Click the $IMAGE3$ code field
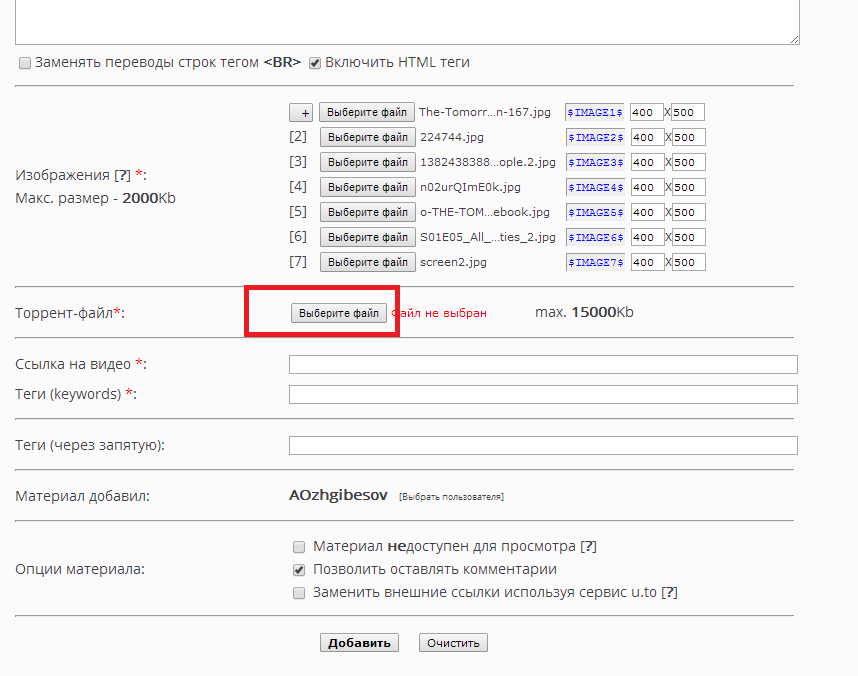Viewport: 858px width, 676px height. click(x=595, y=163)
